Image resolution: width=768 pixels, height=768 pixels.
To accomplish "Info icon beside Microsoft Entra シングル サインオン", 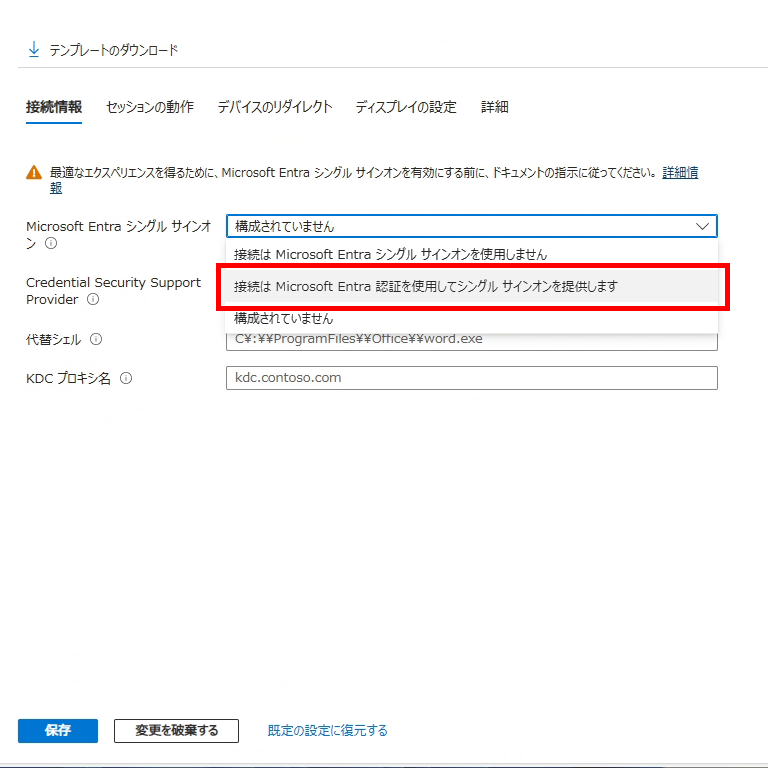I will tap(51, 243).
